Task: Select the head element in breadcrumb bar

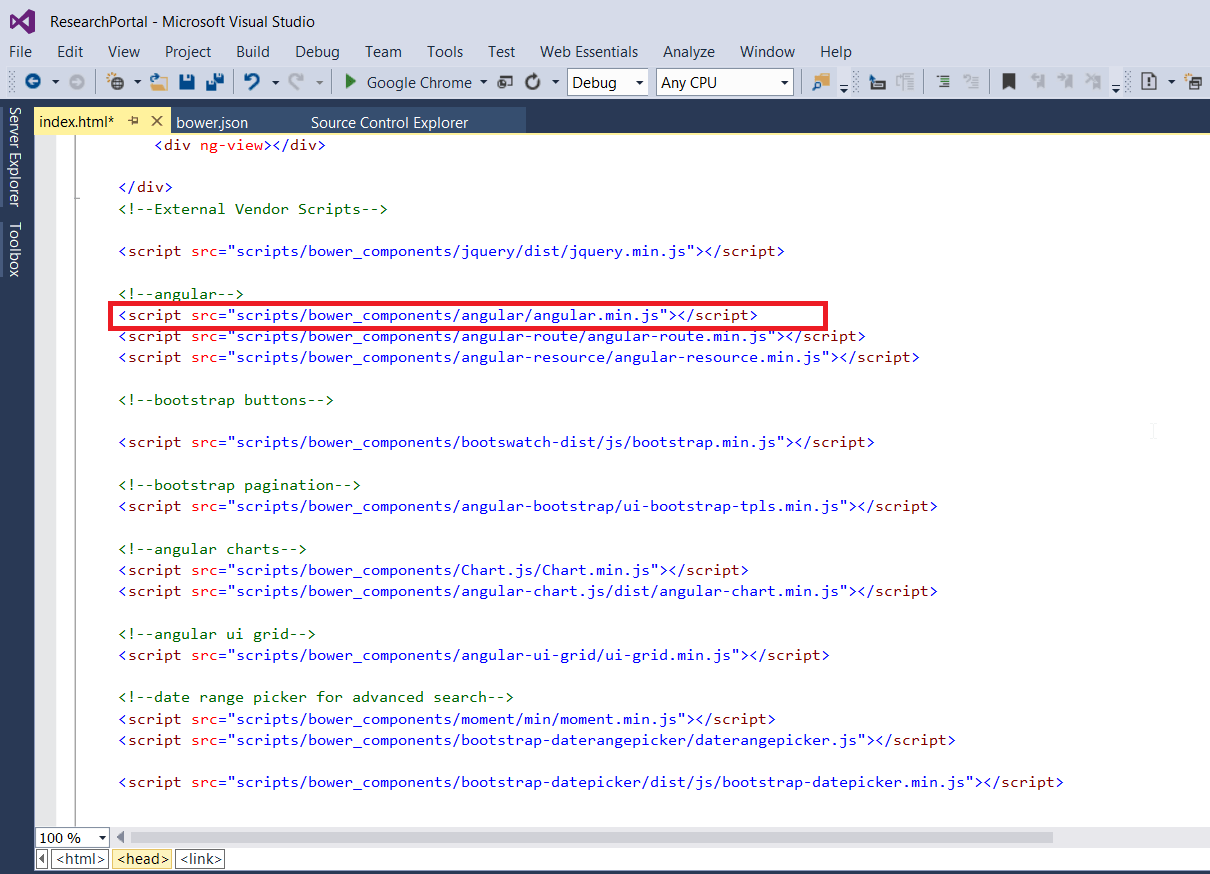Action: (x=141, y=858)
